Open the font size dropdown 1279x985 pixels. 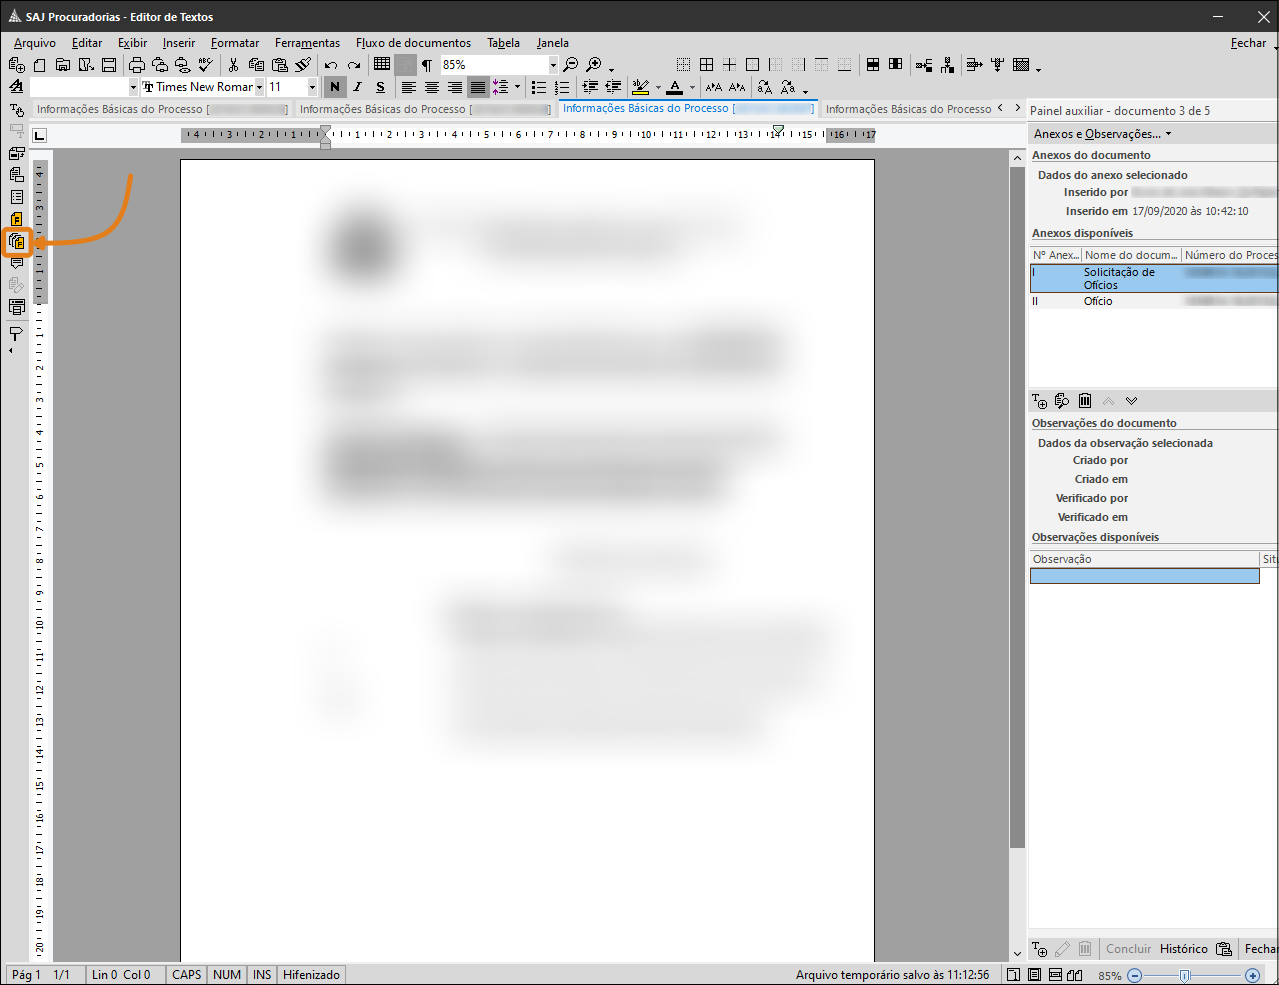312,87
